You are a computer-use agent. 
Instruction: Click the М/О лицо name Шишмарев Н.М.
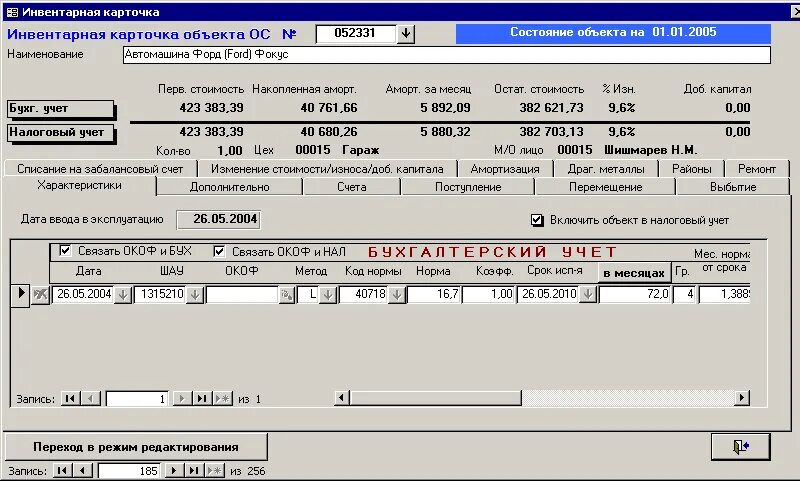coord(650,150)
